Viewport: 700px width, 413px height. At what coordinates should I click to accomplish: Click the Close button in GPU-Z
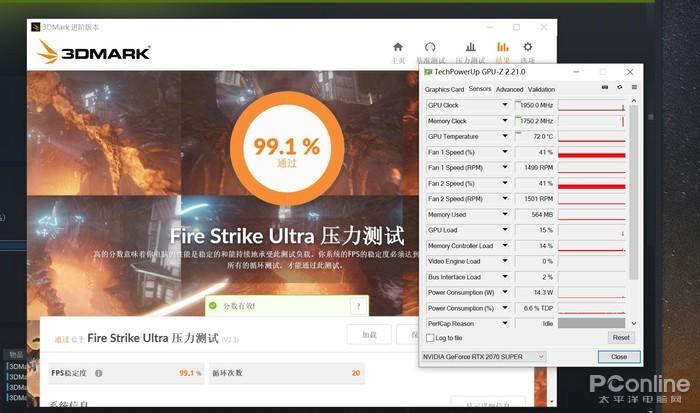619,357
